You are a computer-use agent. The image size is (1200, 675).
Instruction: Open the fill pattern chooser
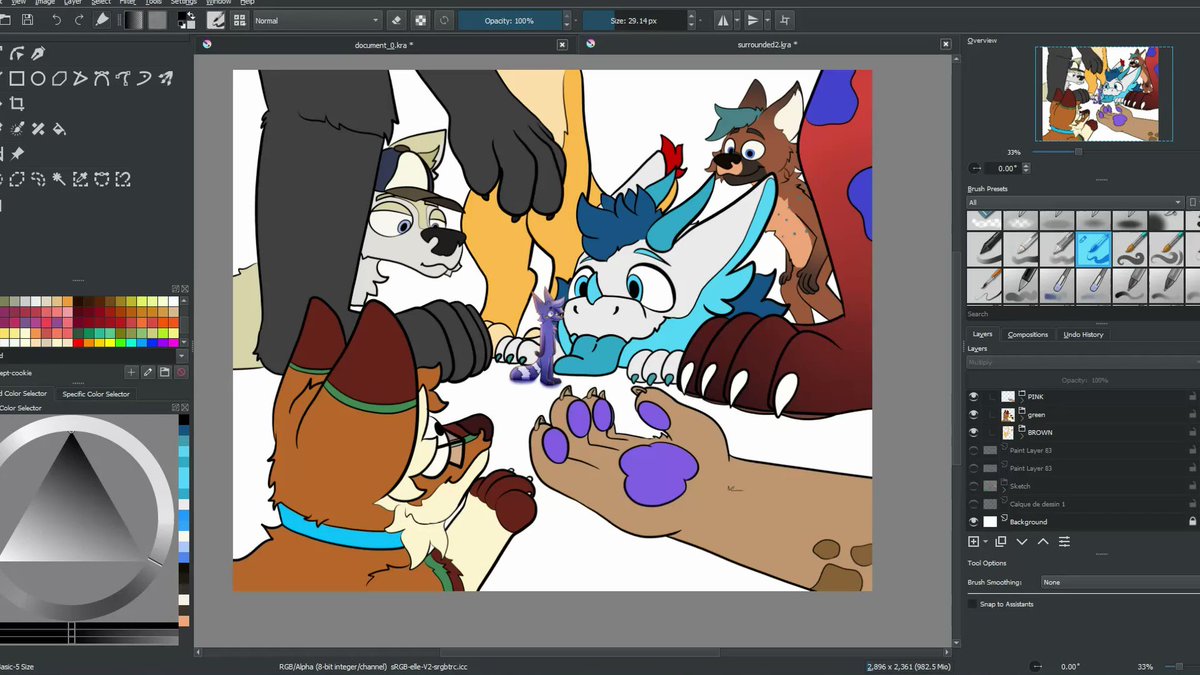click(x=158, y=20)
